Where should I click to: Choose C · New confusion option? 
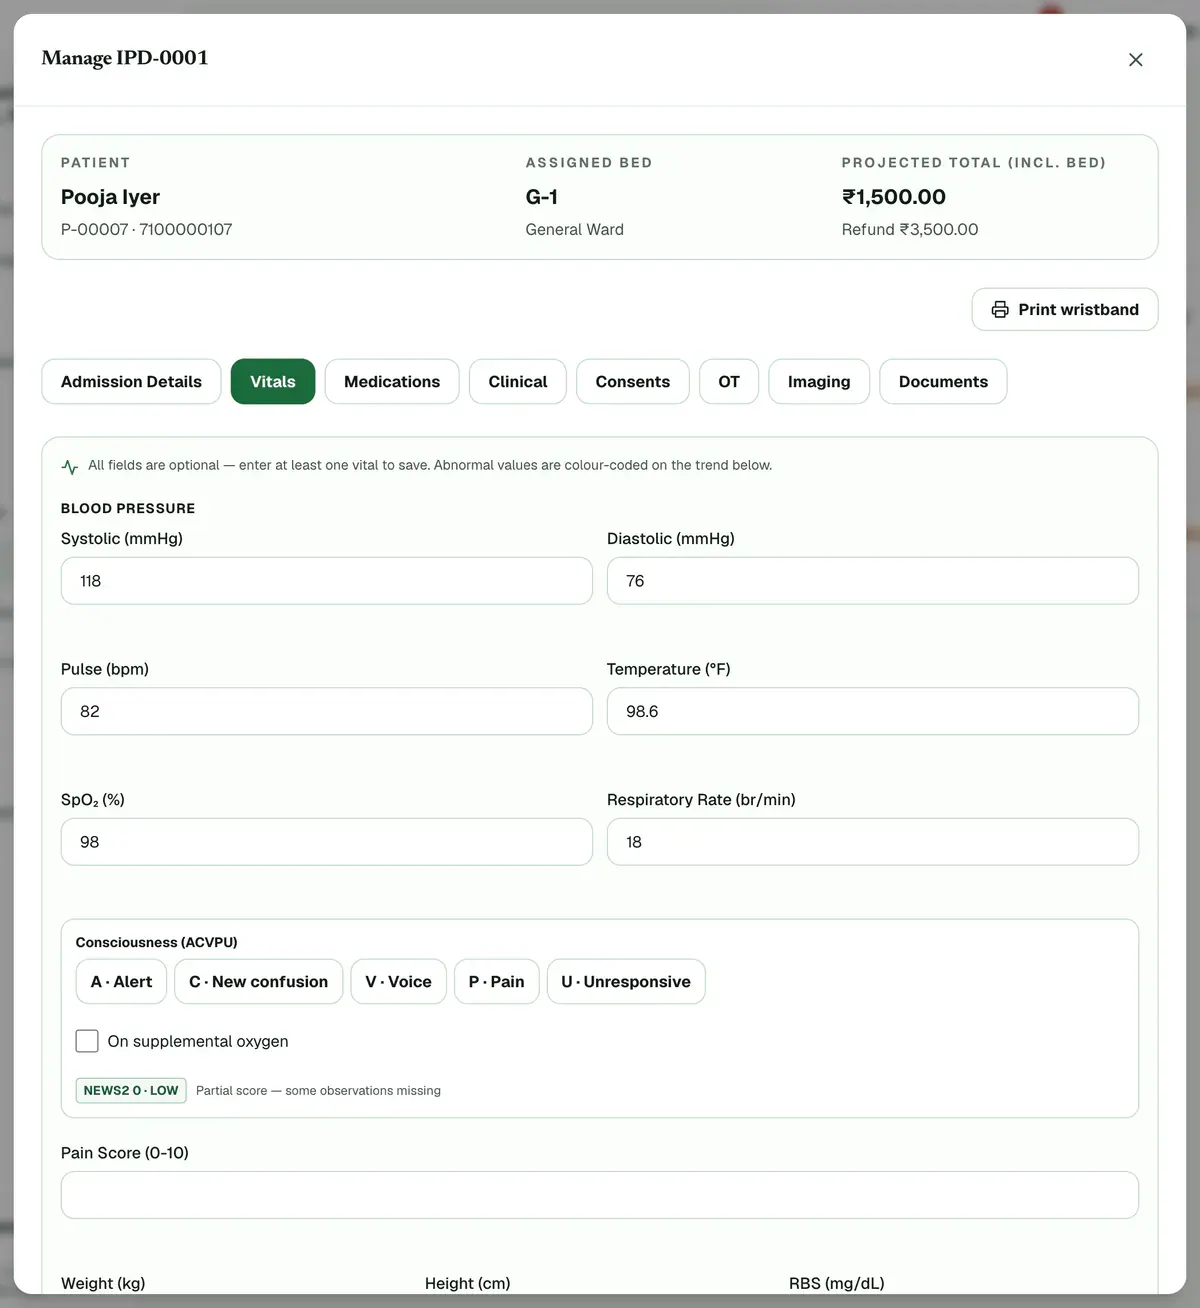(x=259, y=982)
